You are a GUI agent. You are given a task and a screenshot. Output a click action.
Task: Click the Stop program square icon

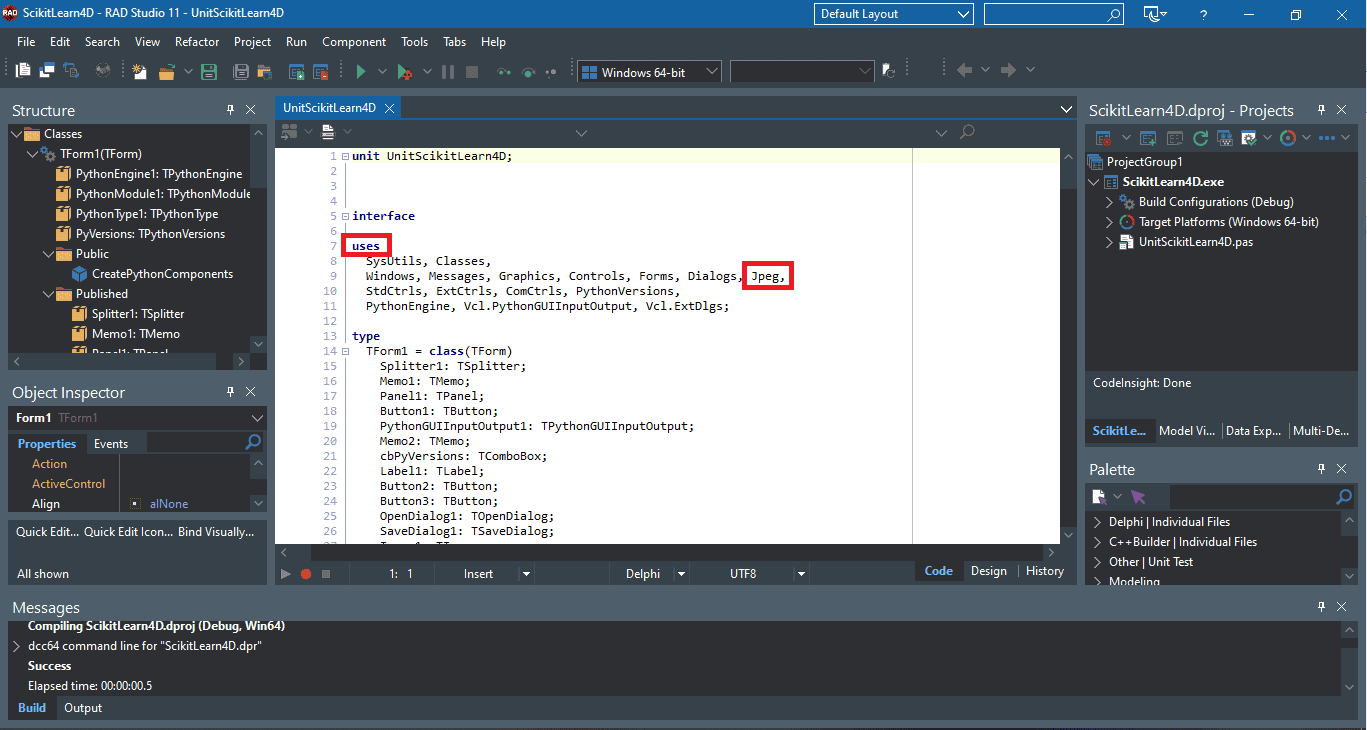(x=472, y=71)
